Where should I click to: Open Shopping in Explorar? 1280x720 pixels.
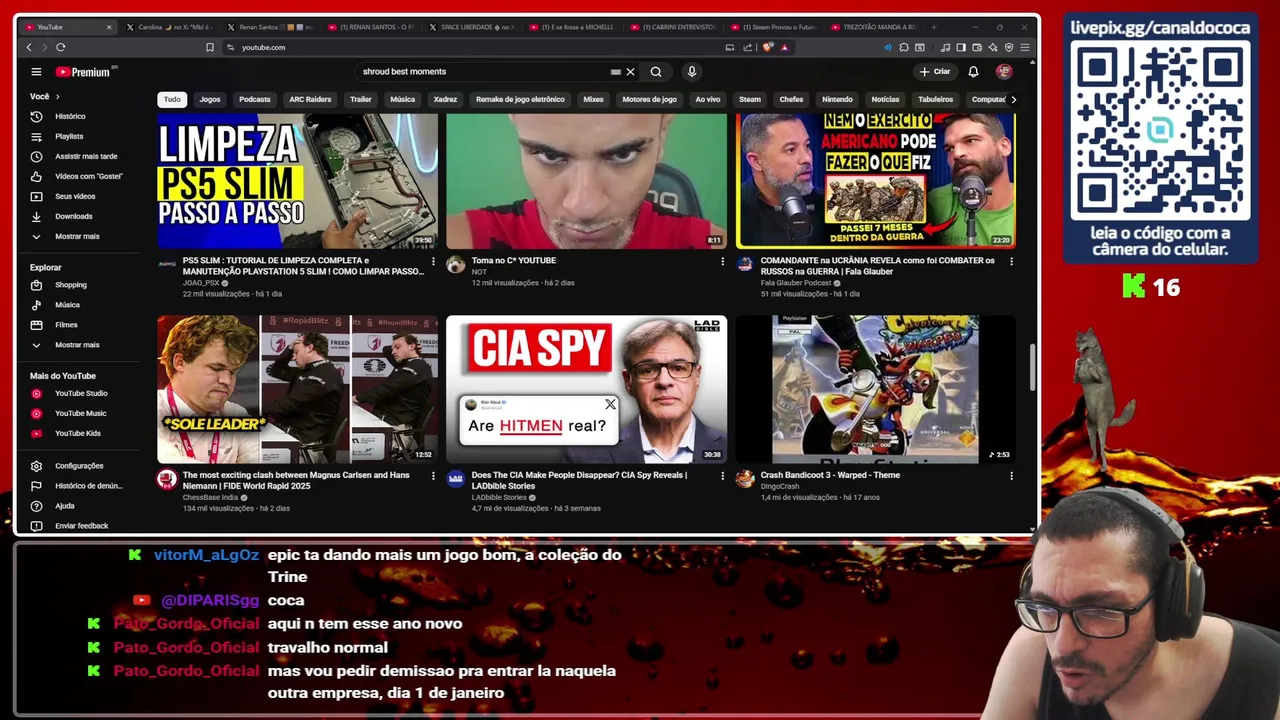[x=76, y=285]
